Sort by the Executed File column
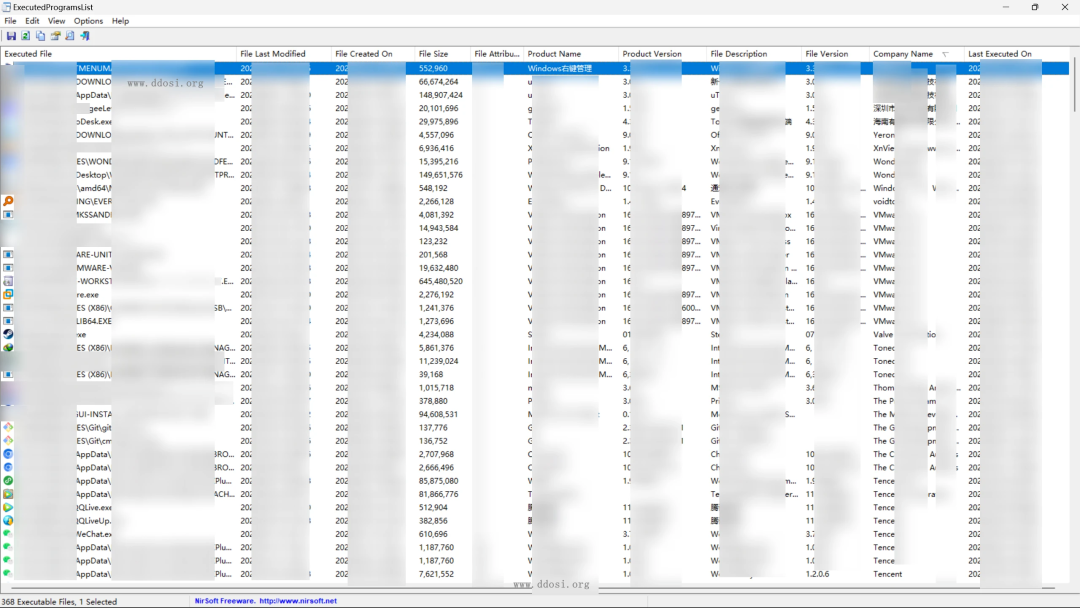 (118, 54)
